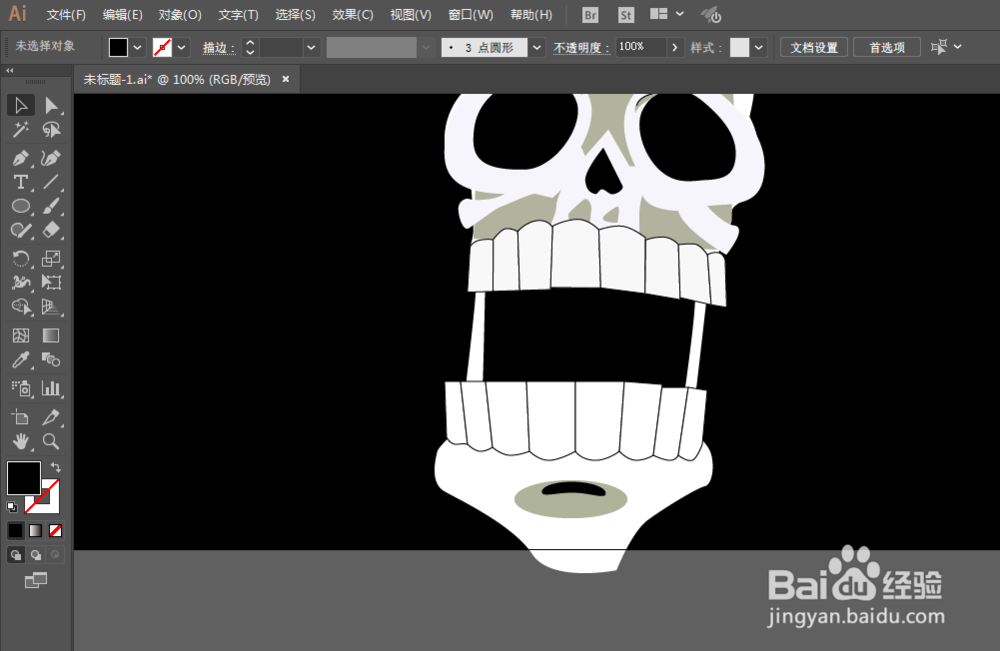Open Adobe Bridge via Br icon
Viewport: 1000px width, 651px height.
point(590,15)
